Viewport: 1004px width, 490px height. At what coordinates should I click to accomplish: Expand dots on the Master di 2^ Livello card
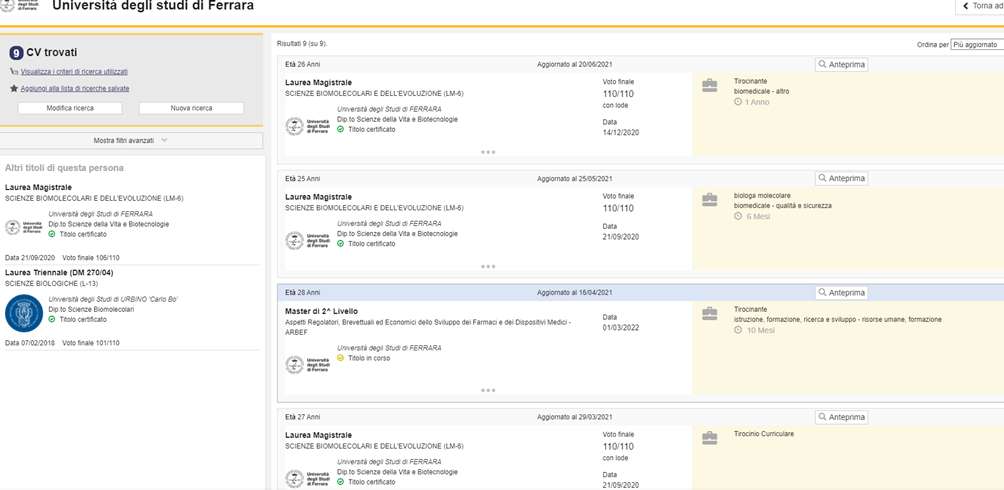click(488, 390)
